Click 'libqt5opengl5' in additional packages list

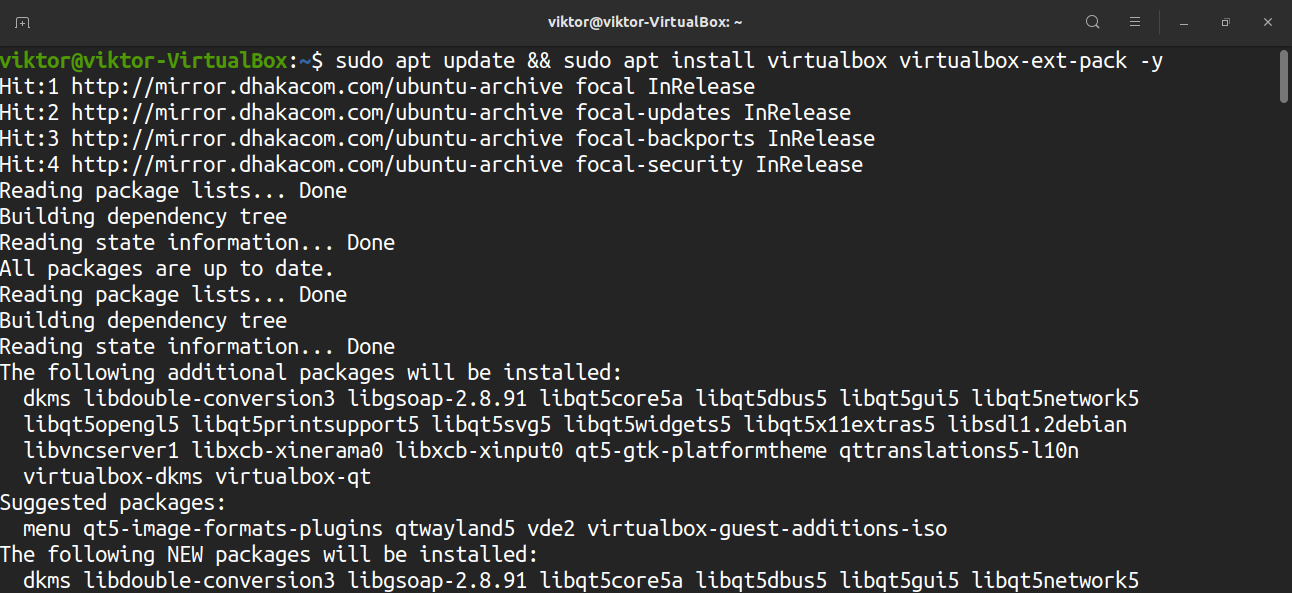click(101, 425)
